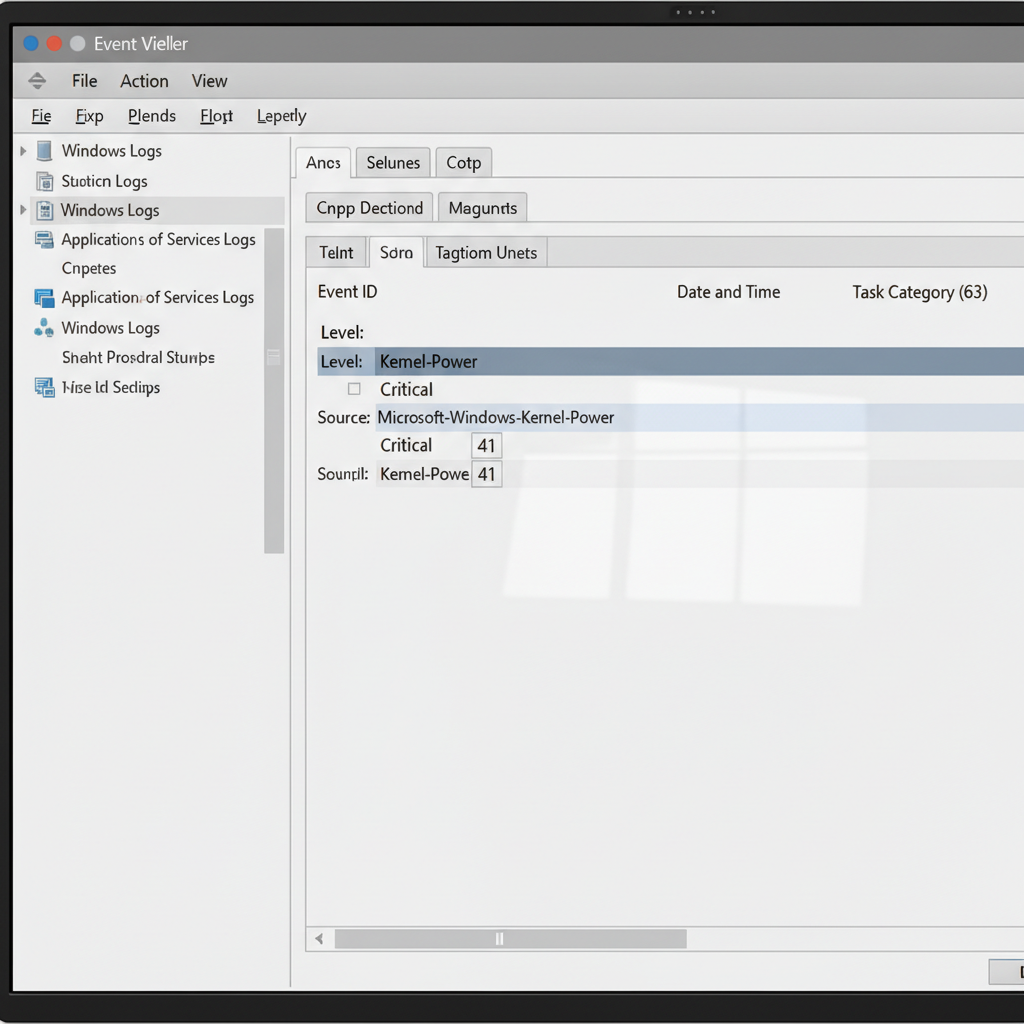Click the horizontal scrollbar thumb
The image size is (1024, 1024).
click(510, 939)
